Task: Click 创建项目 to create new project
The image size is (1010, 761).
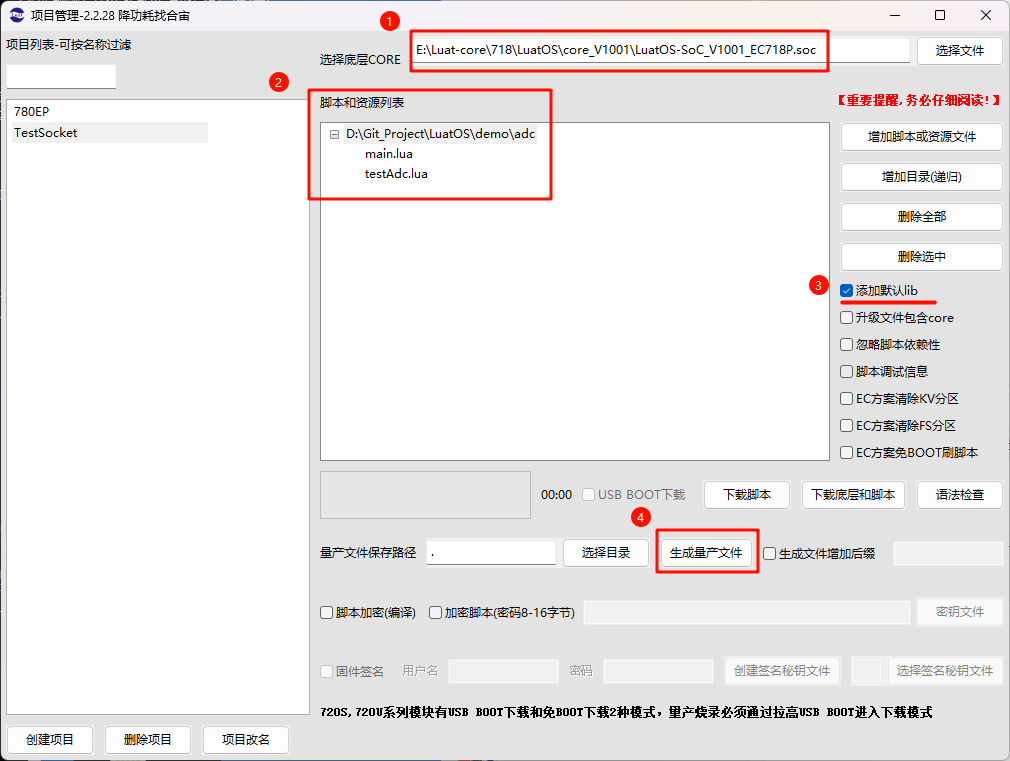Action: point(50,739)
